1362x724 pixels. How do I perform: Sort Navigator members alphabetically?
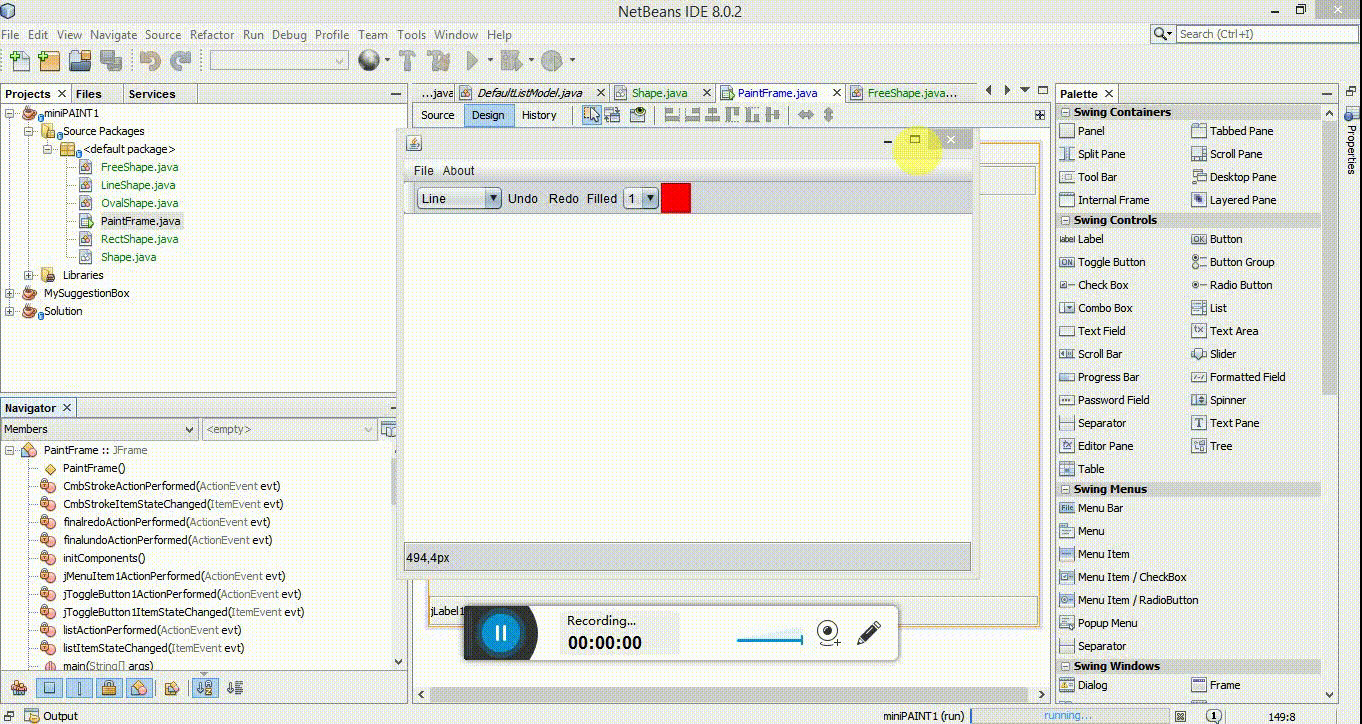tap(204, 688)
